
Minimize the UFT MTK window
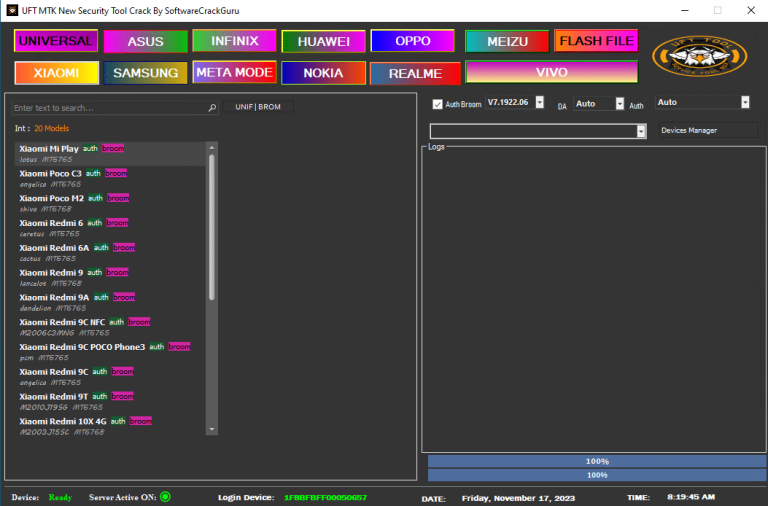click(x=685, y=10)
